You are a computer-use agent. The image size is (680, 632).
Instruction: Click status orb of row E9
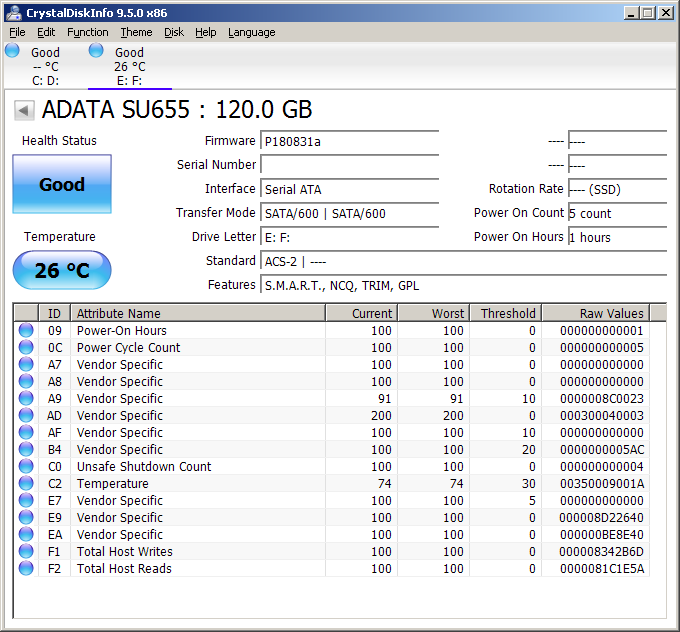26,517
